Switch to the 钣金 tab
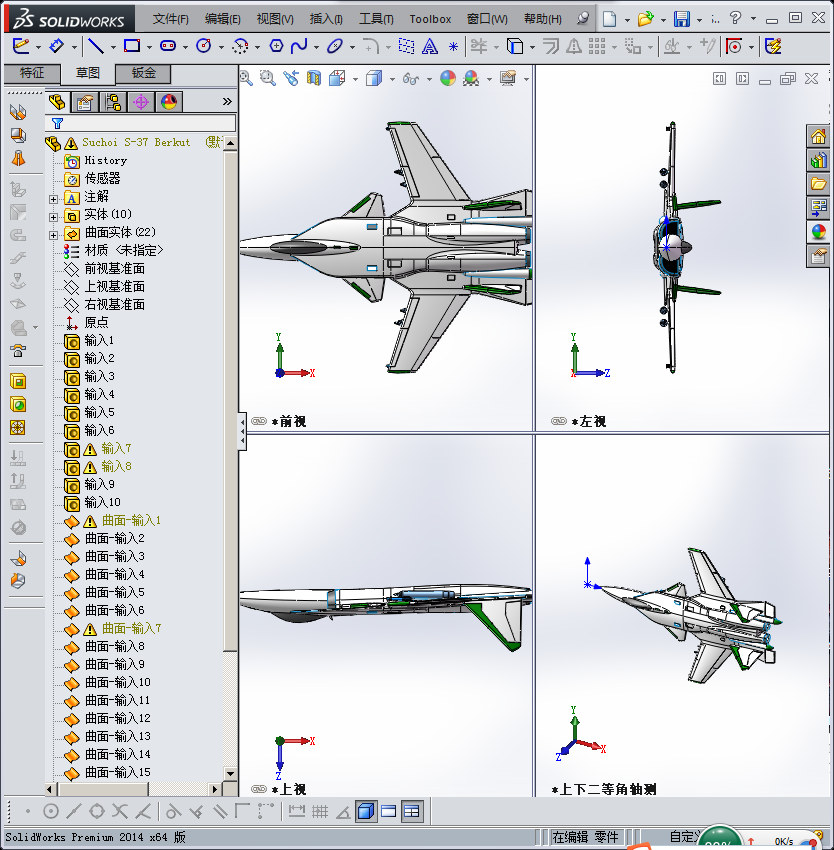This screenshot has width=834, height=850. pyautogui.click(x=143, y=73)
